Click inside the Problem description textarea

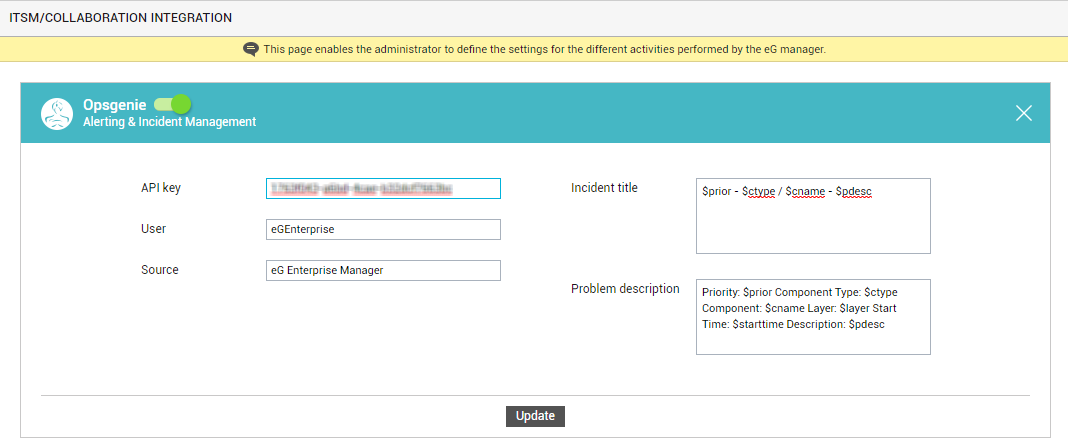[813, 317]
